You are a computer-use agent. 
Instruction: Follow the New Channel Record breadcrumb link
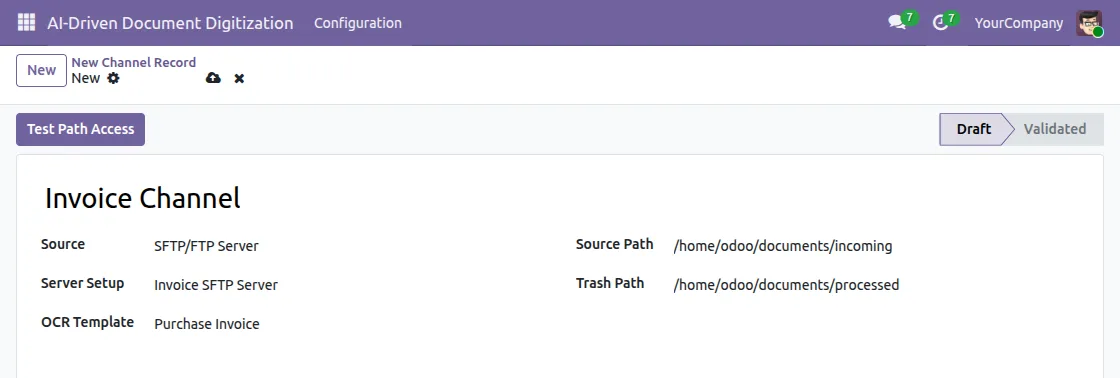click(134, 62)
